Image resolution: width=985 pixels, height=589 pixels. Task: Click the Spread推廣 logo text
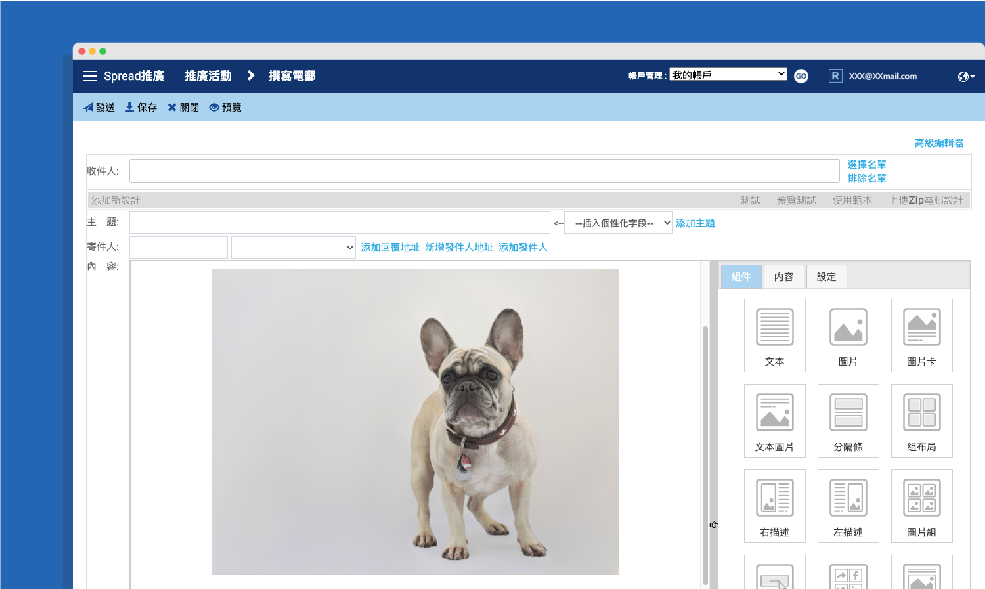click(134, 76)
